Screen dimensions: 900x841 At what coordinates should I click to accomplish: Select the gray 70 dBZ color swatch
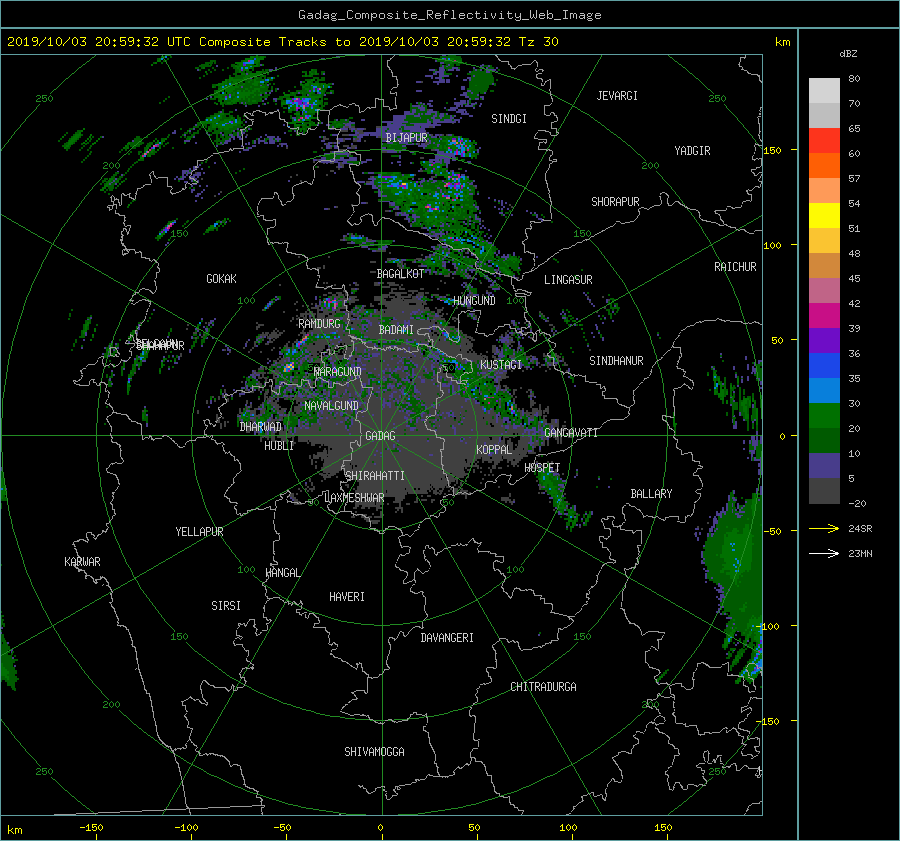[824, 91]
